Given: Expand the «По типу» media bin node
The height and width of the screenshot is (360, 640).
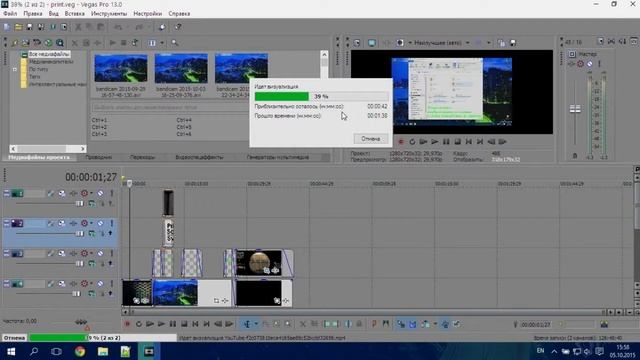Looking at the screenshot, I should coord(15,69).
